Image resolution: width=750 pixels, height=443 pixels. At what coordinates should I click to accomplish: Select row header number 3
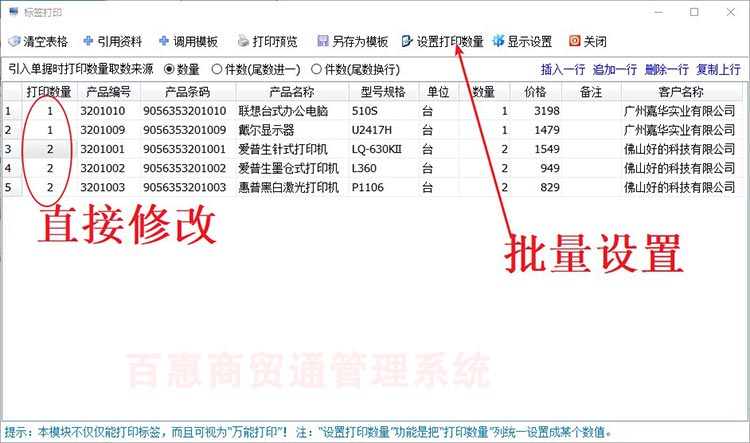point(11,149)
